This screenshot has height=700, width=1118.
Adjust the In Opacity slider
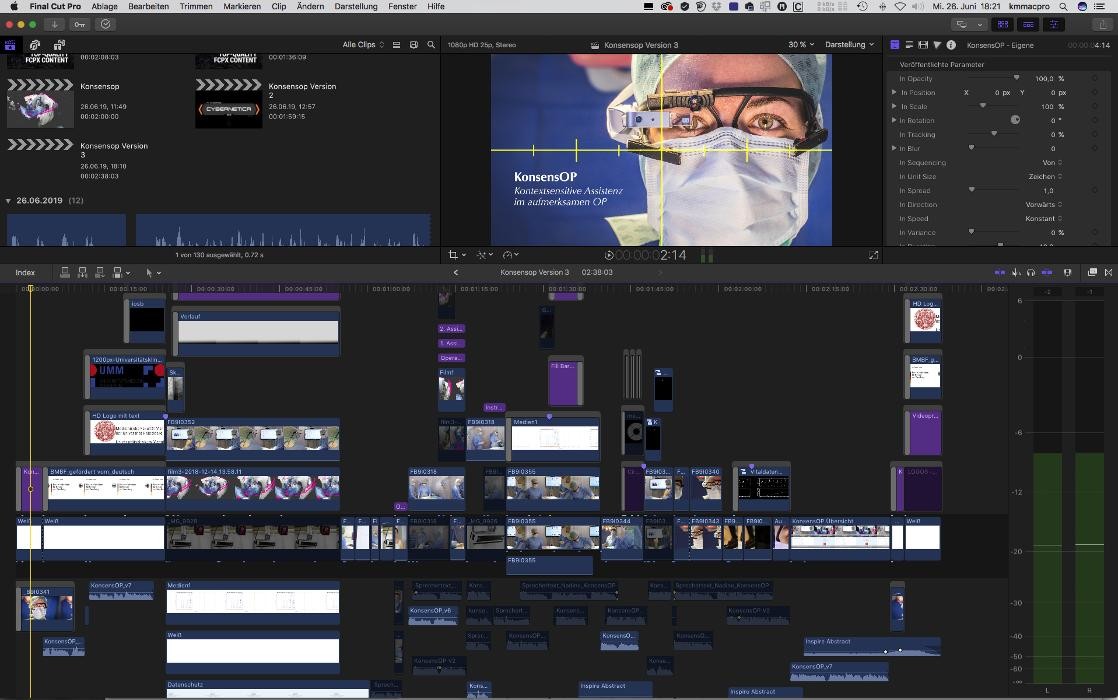point(1016,78)
